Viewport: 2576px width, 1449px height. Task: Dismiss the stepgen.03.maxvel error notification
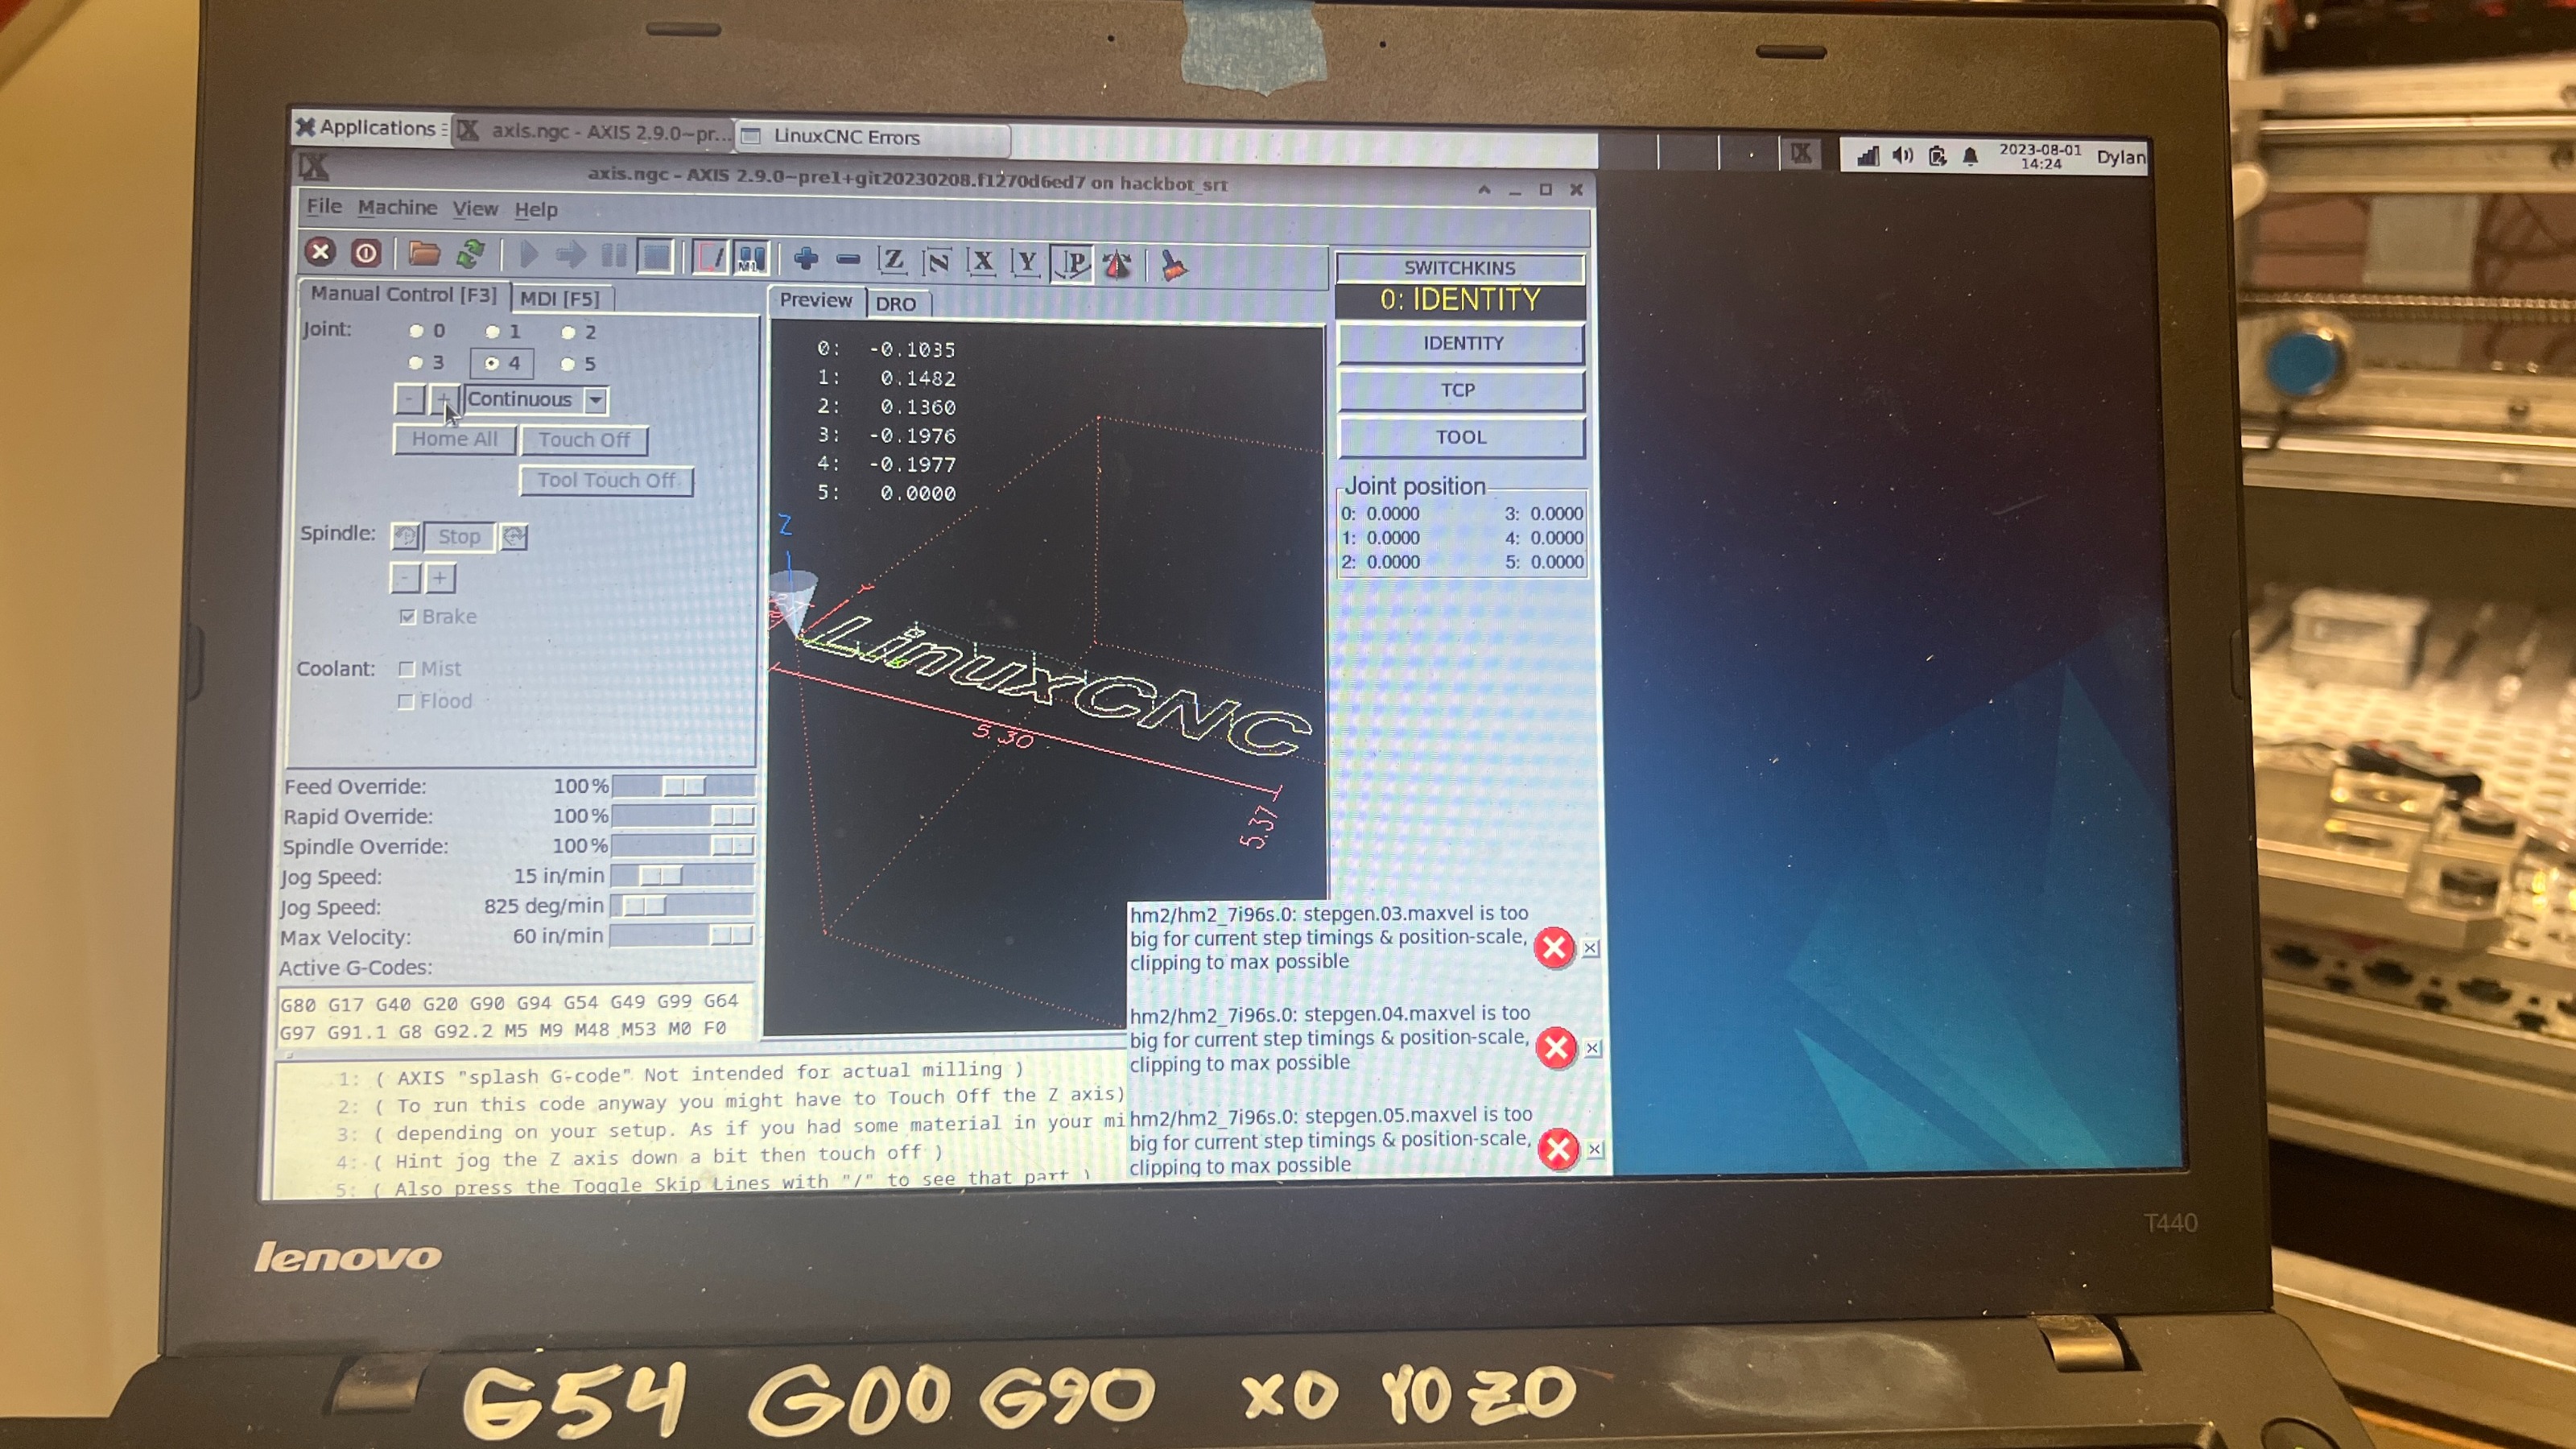point(1590,947)
